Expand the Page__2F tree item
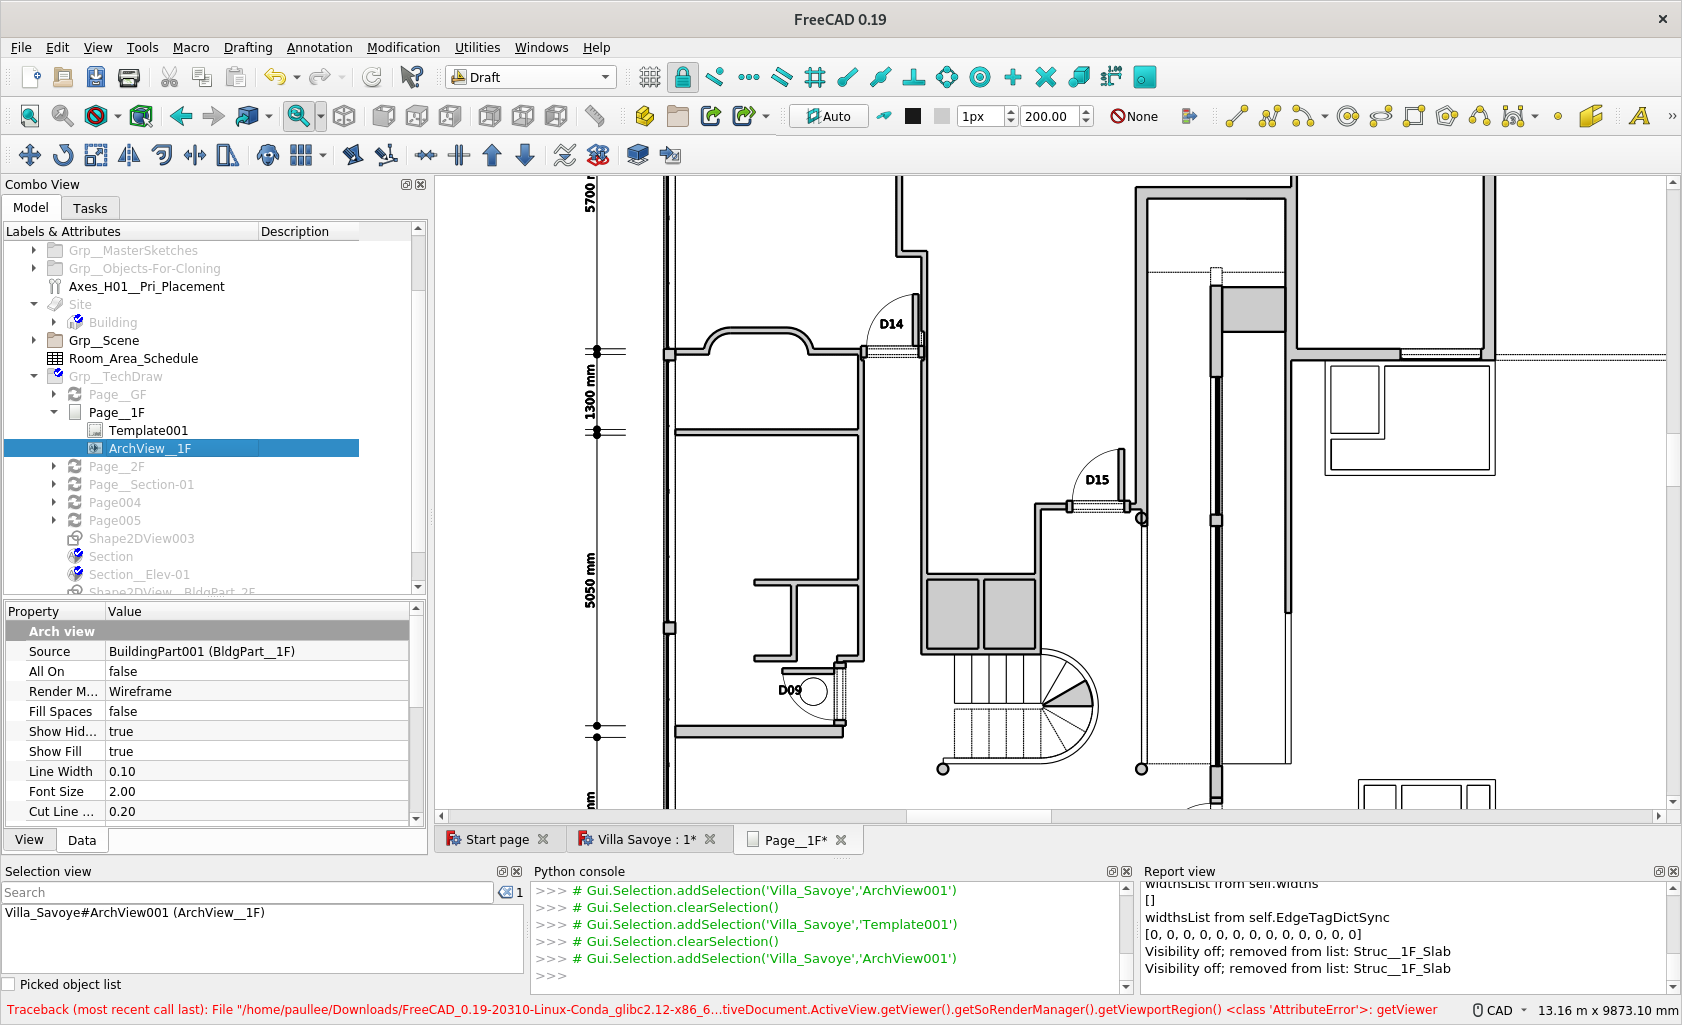This screenshot has width=1682, height=1025. pyautogui.click(x=54, y=466)
